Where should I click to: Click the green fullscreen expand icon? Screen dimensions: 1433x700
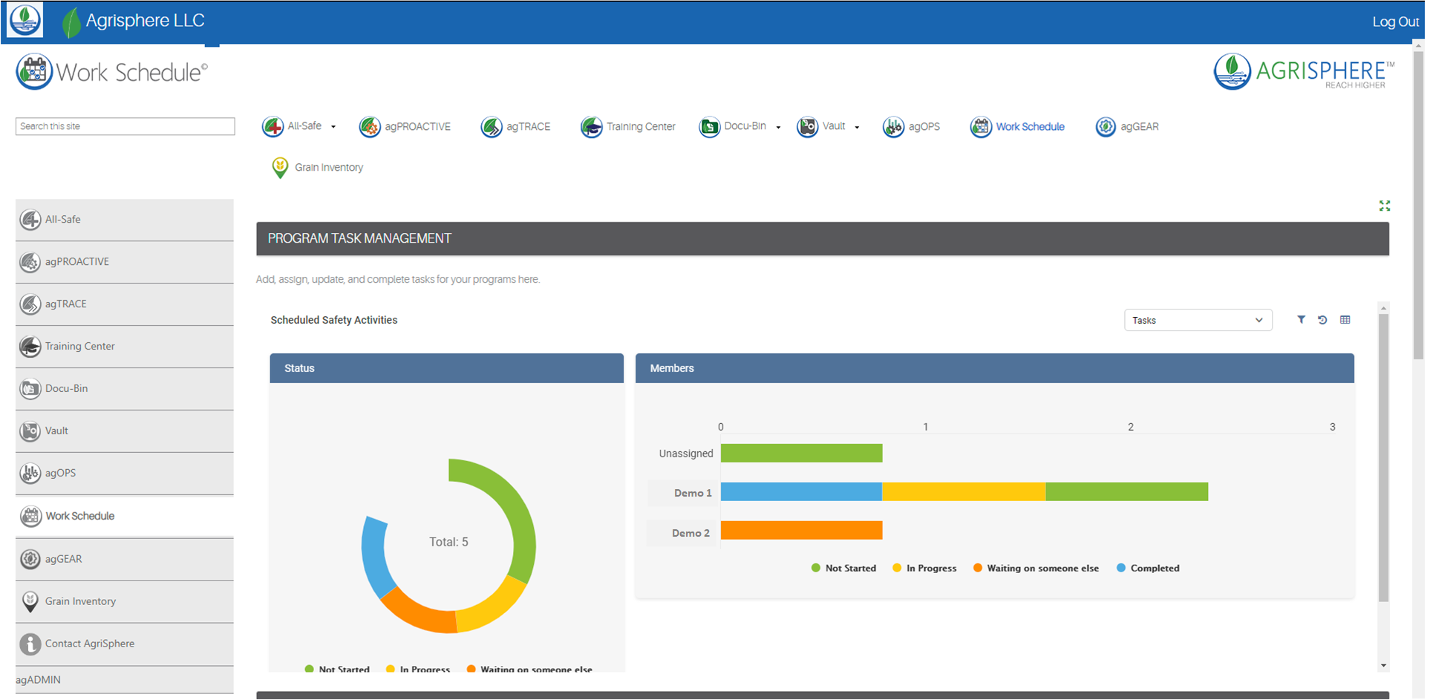click(x=1384, y=206)
